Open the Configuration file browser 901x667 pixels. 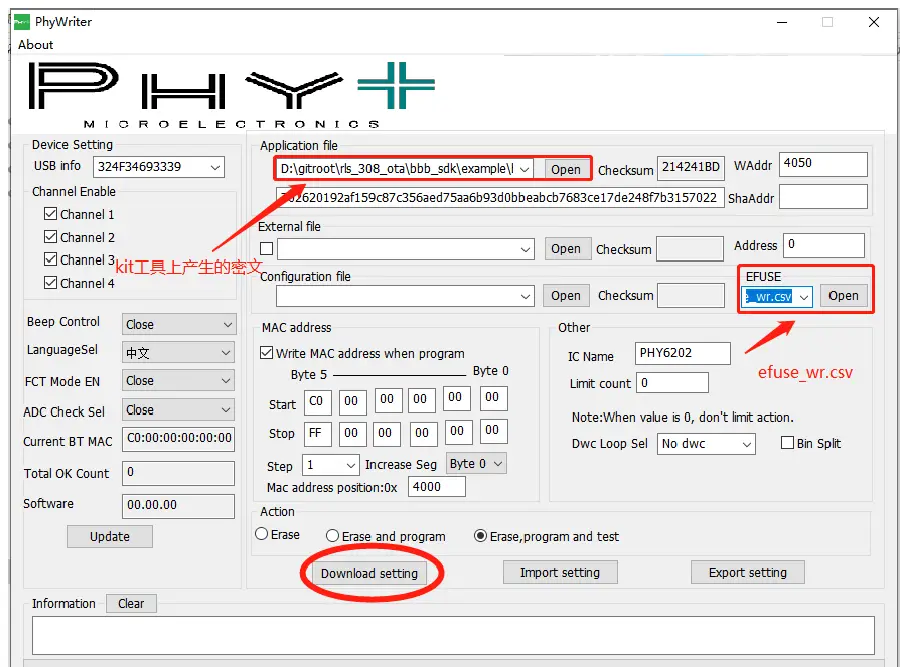pyautogui.click(x=566, y=295)
